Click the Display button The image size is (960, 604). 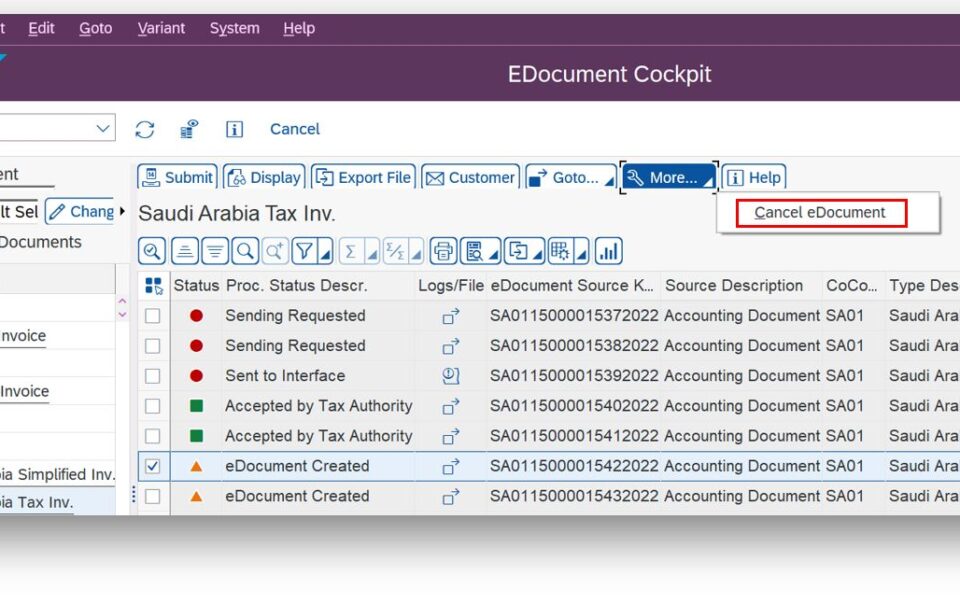pyautogui.click(x=264, y=177)
